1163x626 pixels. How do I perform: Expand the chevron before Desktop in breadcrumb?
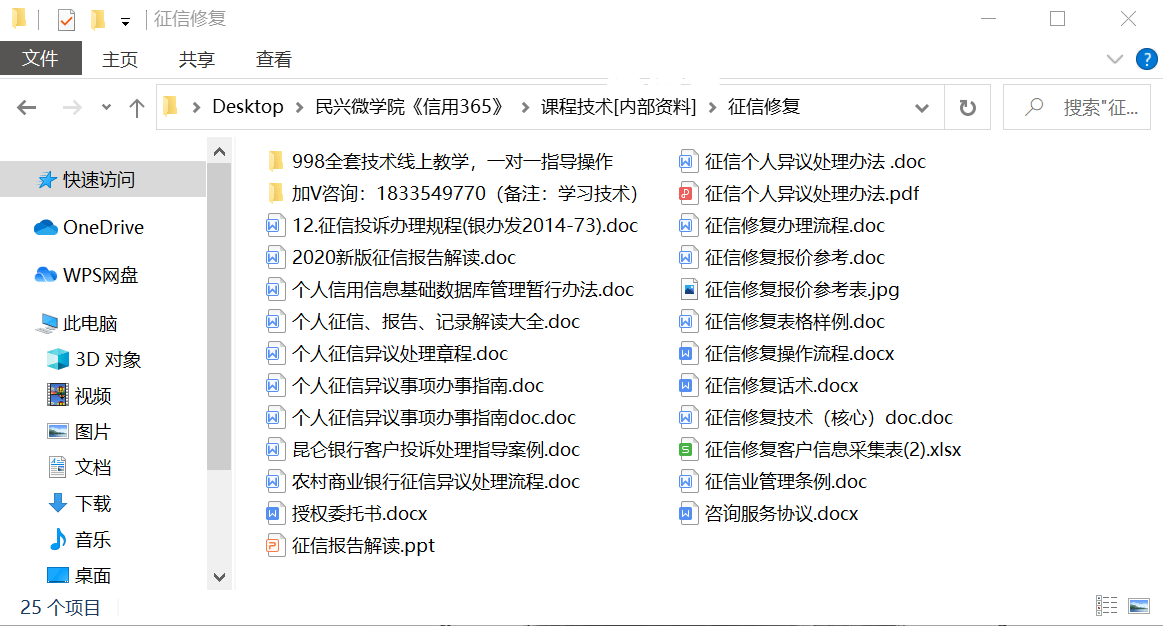[197, 108]
